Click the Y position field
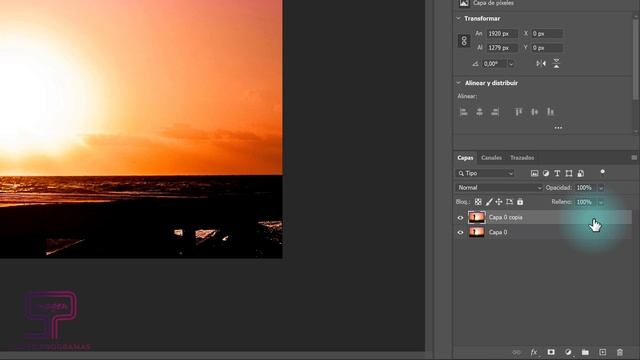This screenshot has height=360, width=640. pyautogui.click(x=547, y=48)
